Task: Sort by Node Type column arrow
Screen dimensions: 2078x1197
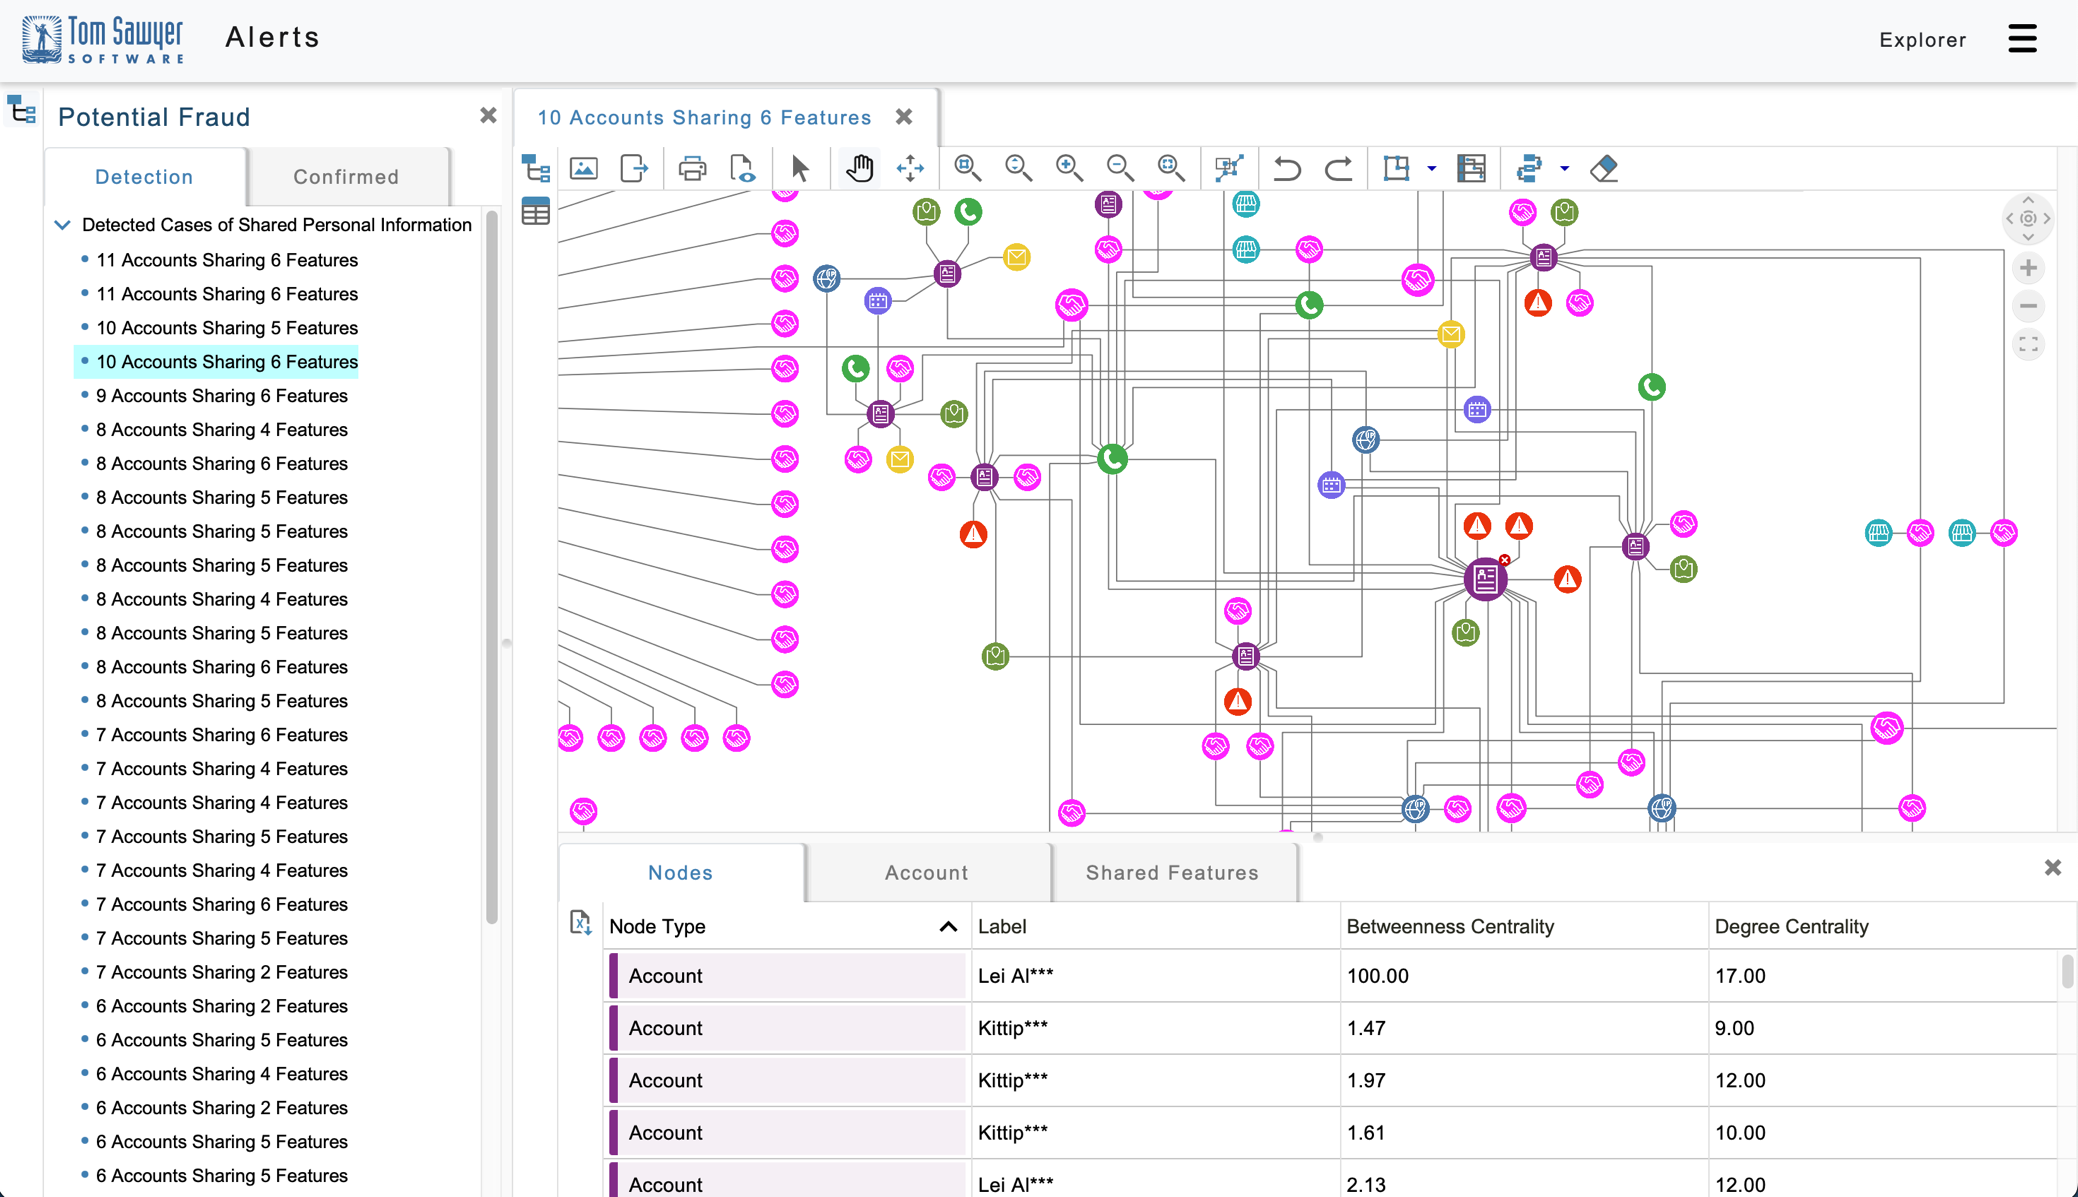Action: [x=948, y=927]
